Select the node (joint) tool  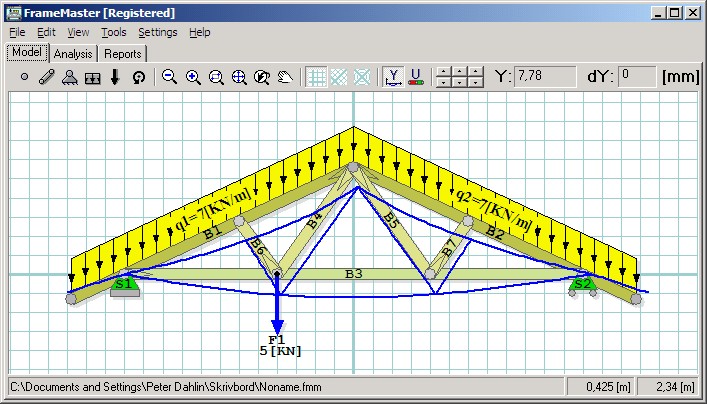25,77
